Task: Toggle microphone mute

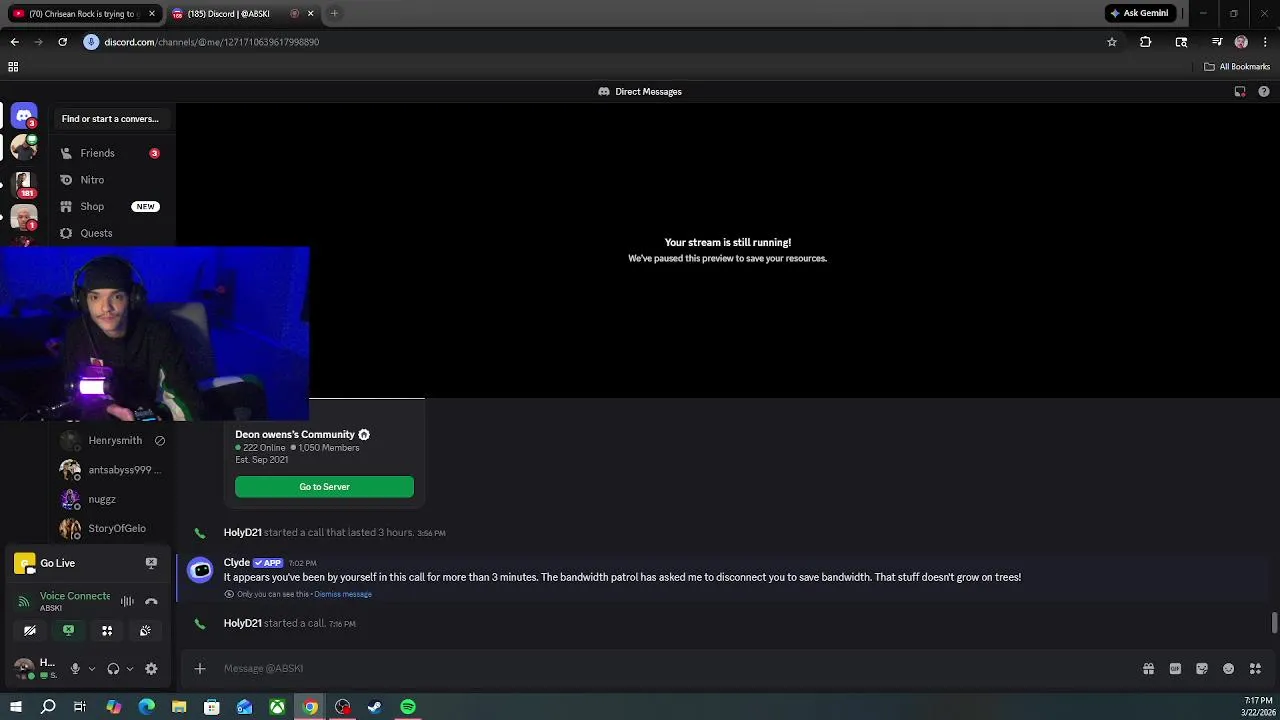Action: tap(74, 669)
